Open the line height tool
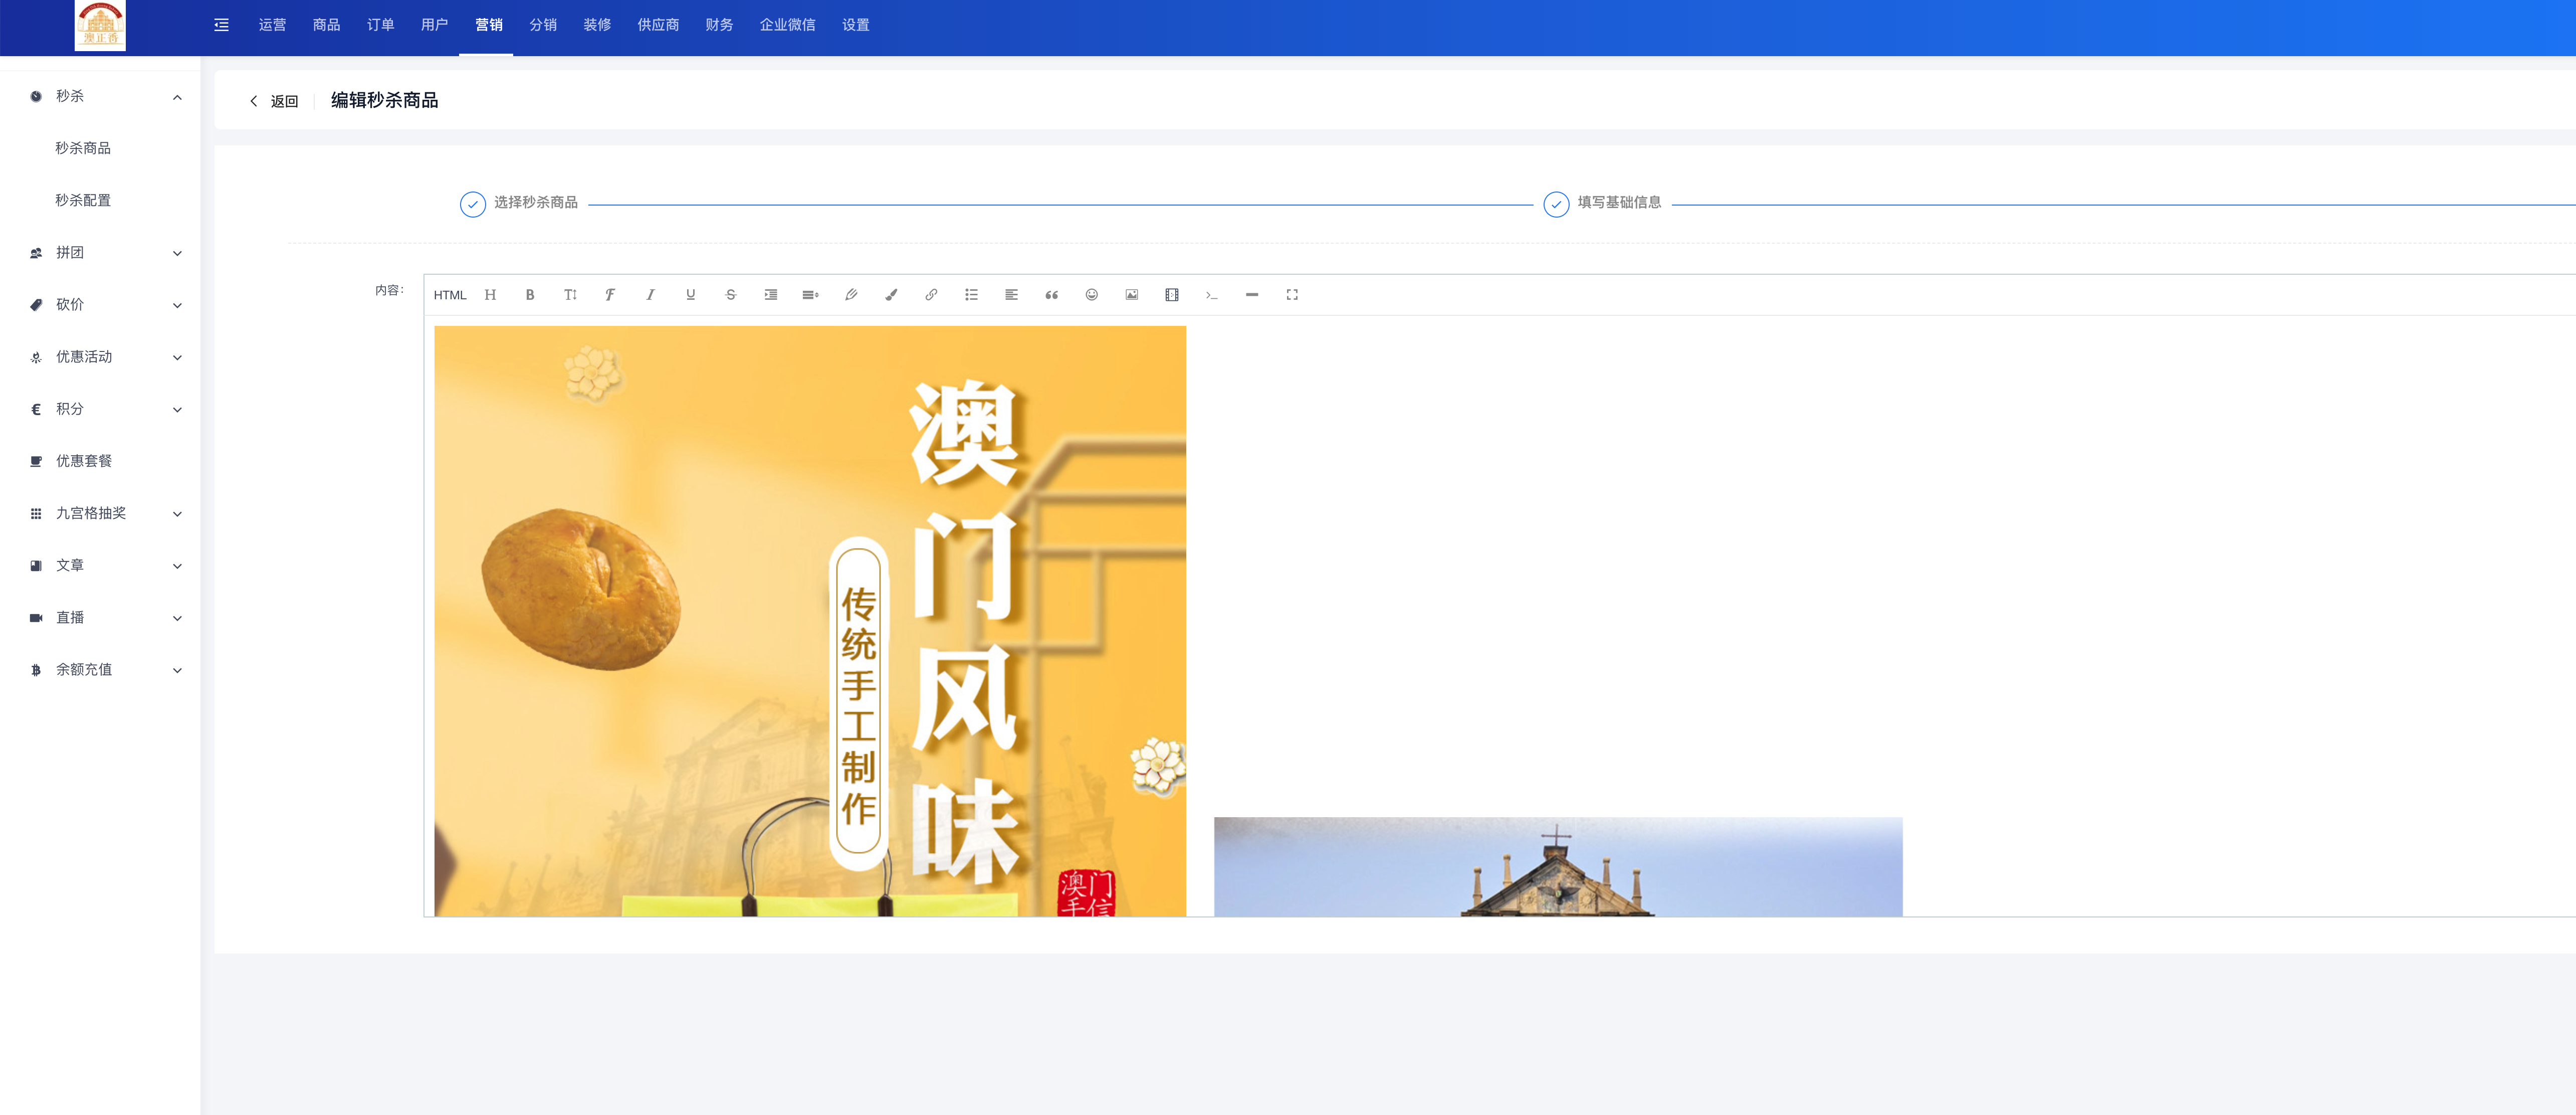Screen dimensions: 2576x1115 (x=811, y=295)
